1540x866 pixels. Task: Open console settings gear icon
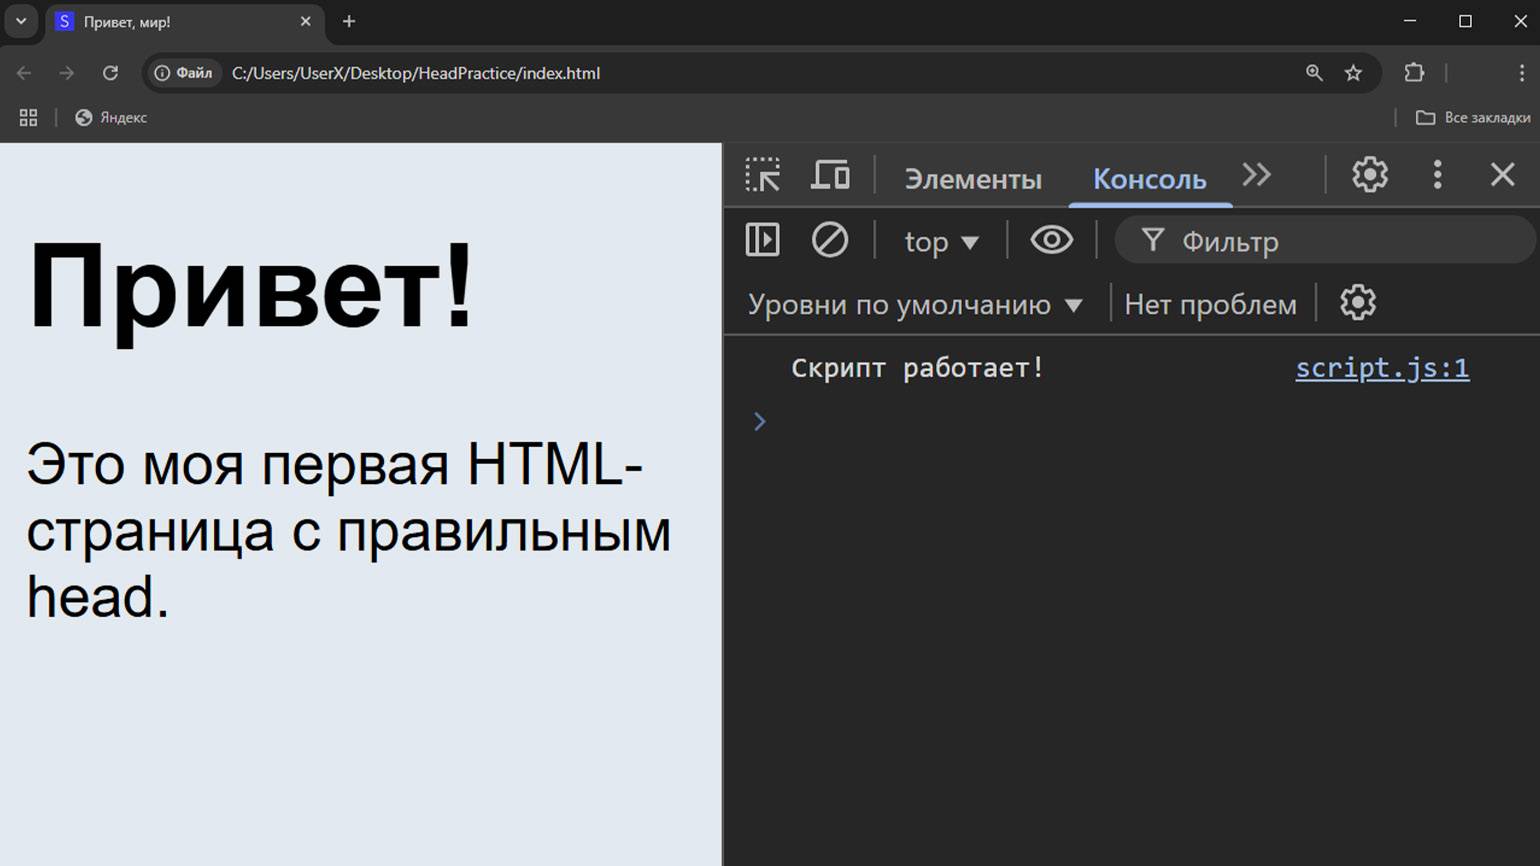[1358, 302]
